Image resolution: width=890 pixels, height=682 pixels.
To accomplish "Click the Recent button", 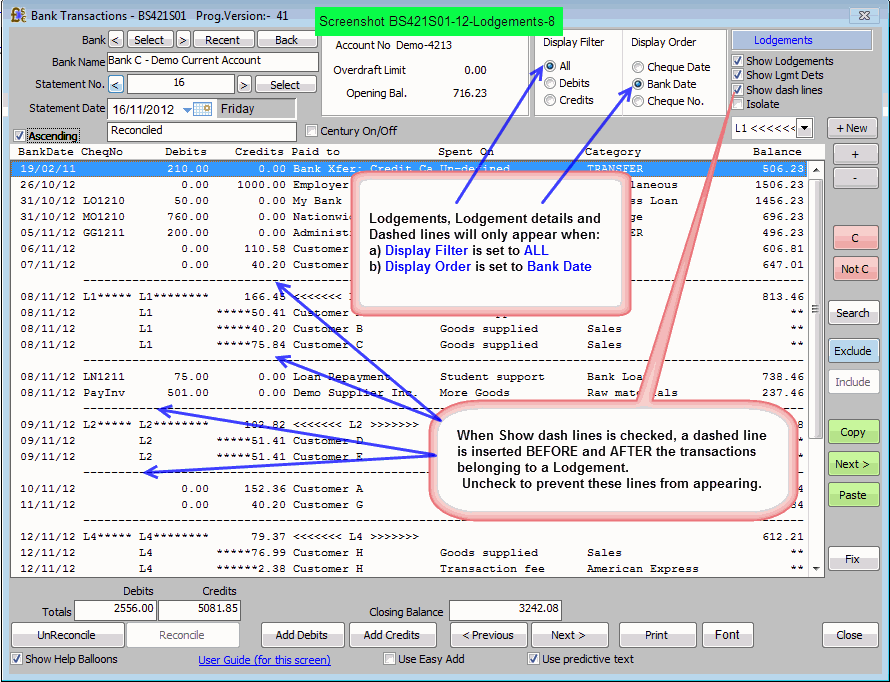I will pyautogui.click(x=222, y=40).
